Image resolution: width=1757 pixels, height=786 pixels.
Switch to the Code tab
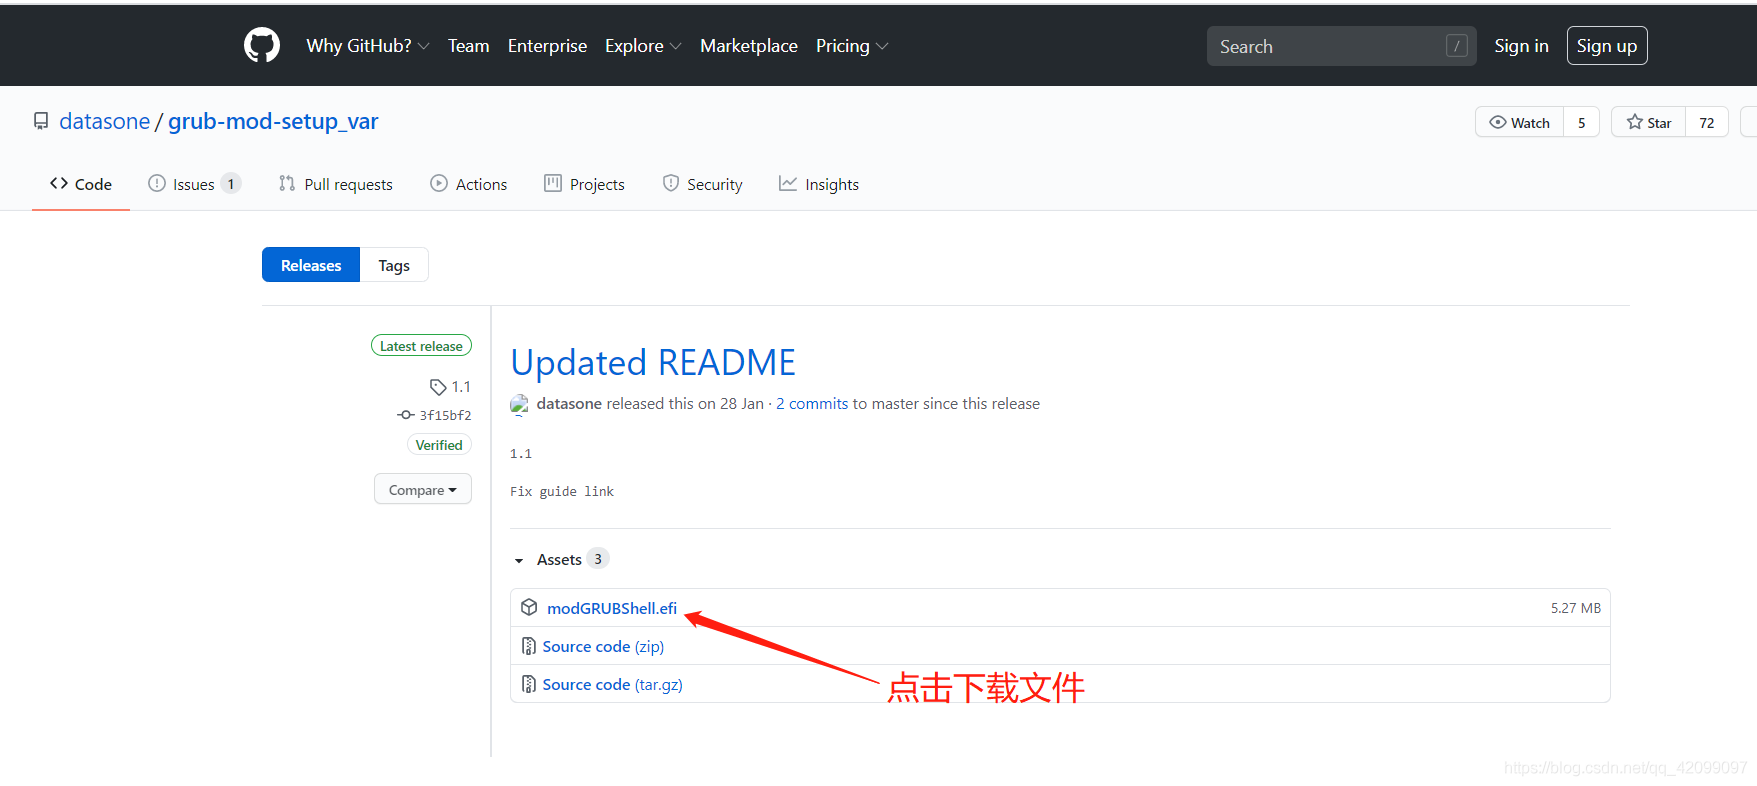click(x=81, y=184)
